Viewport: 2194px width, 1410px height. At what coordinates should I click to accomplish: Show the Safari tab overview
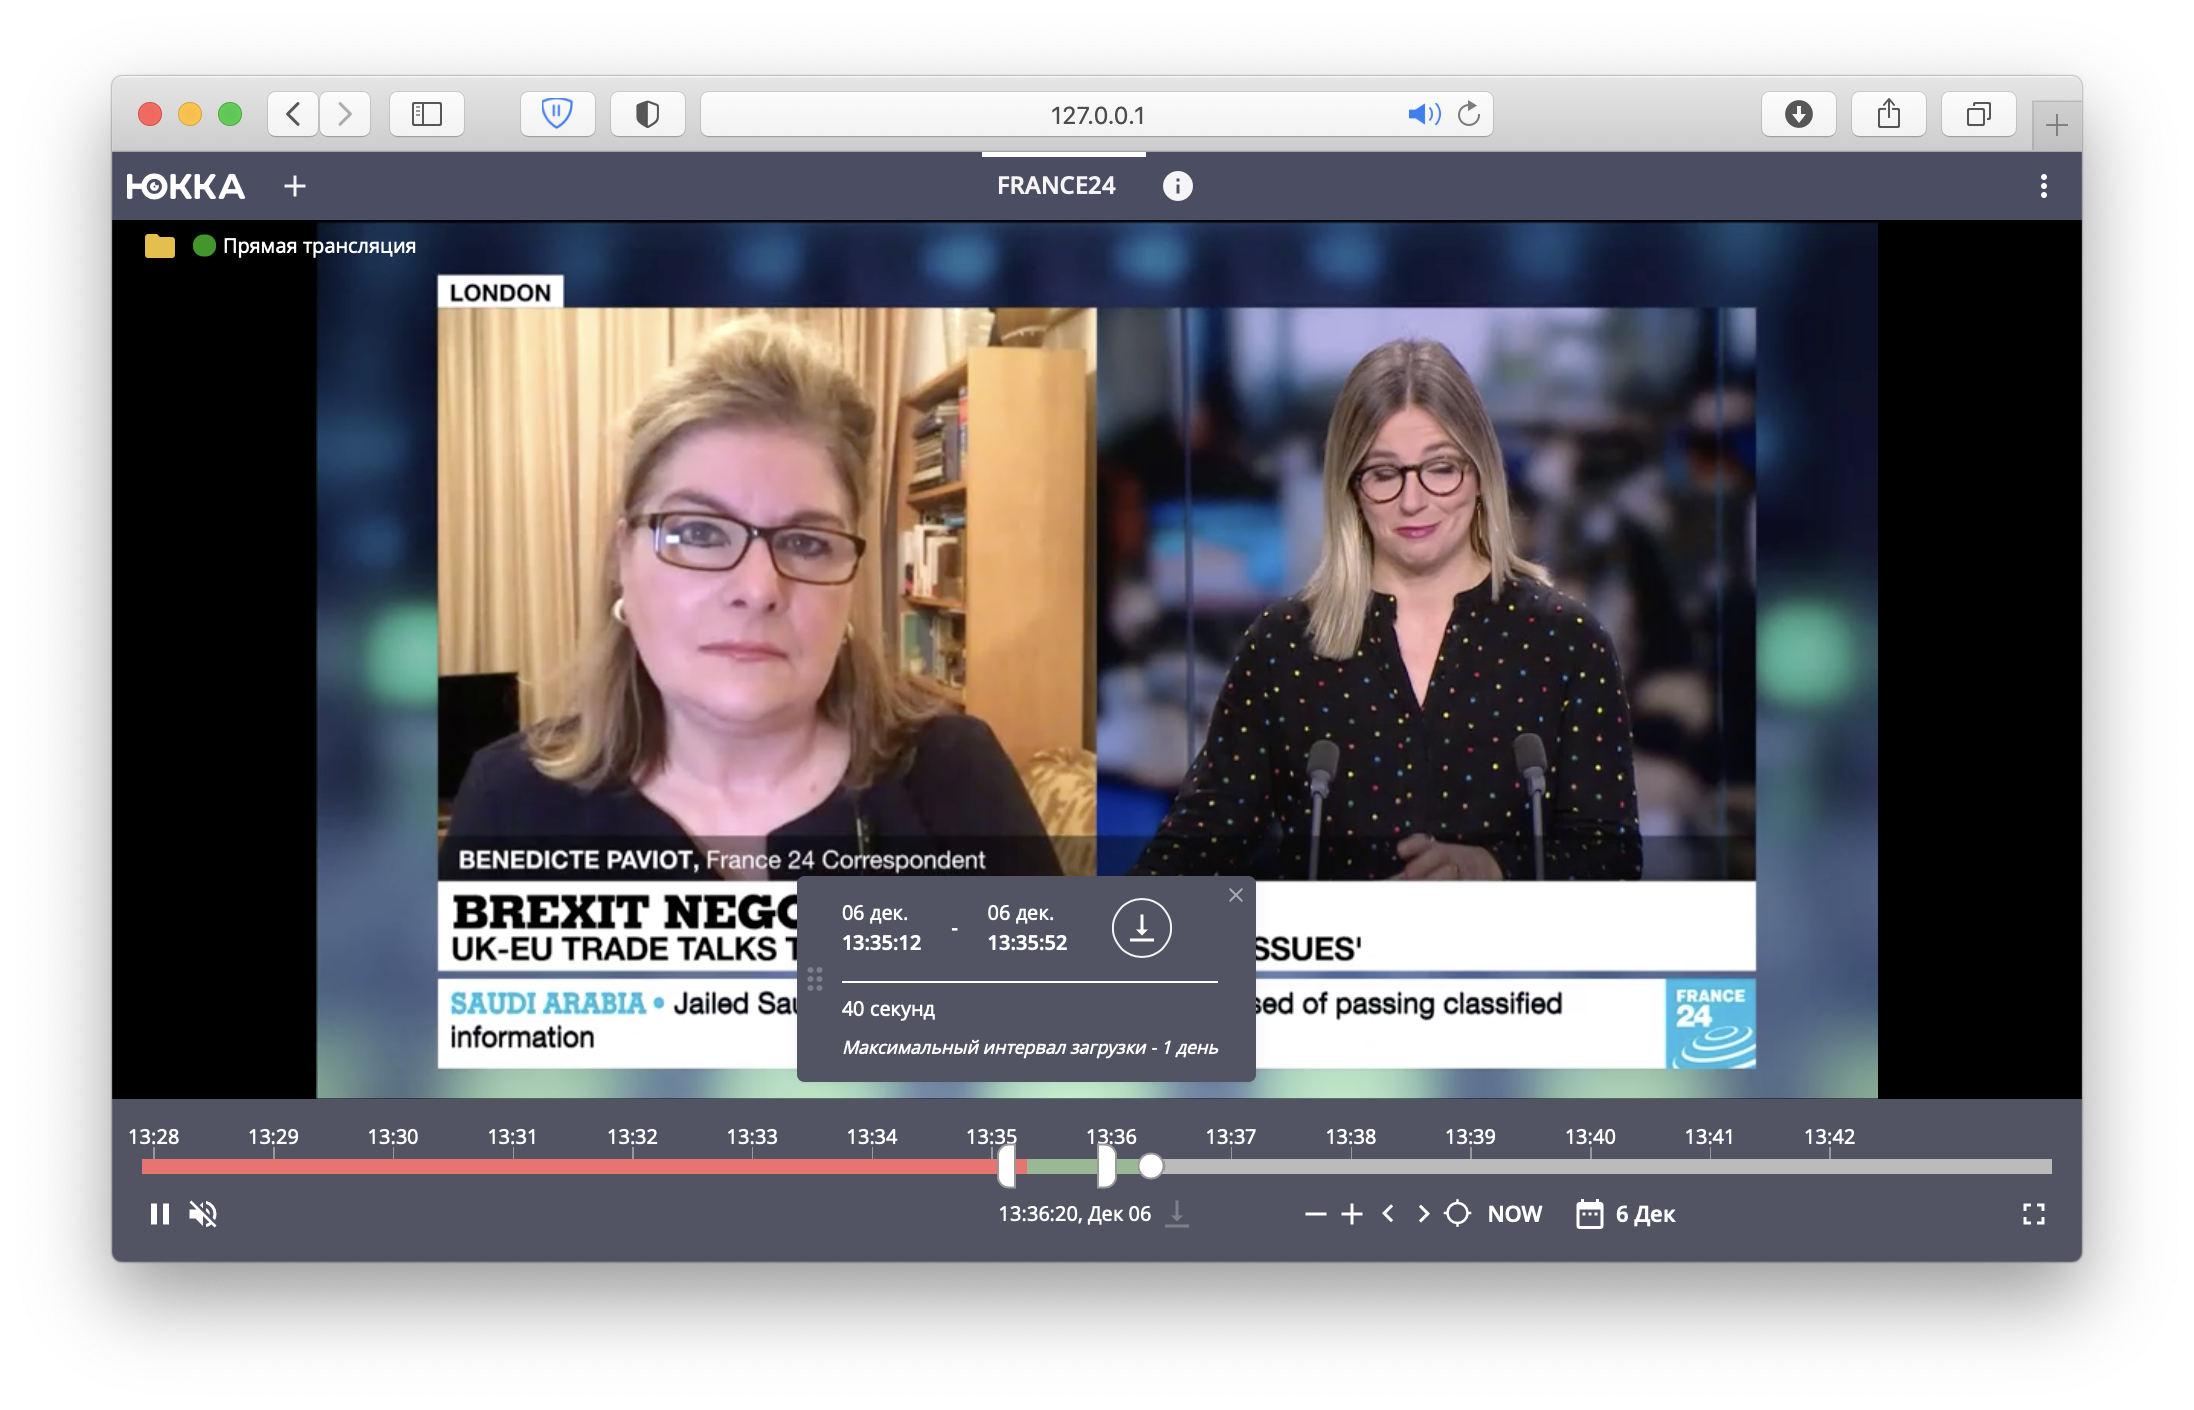coord(1979,114)
